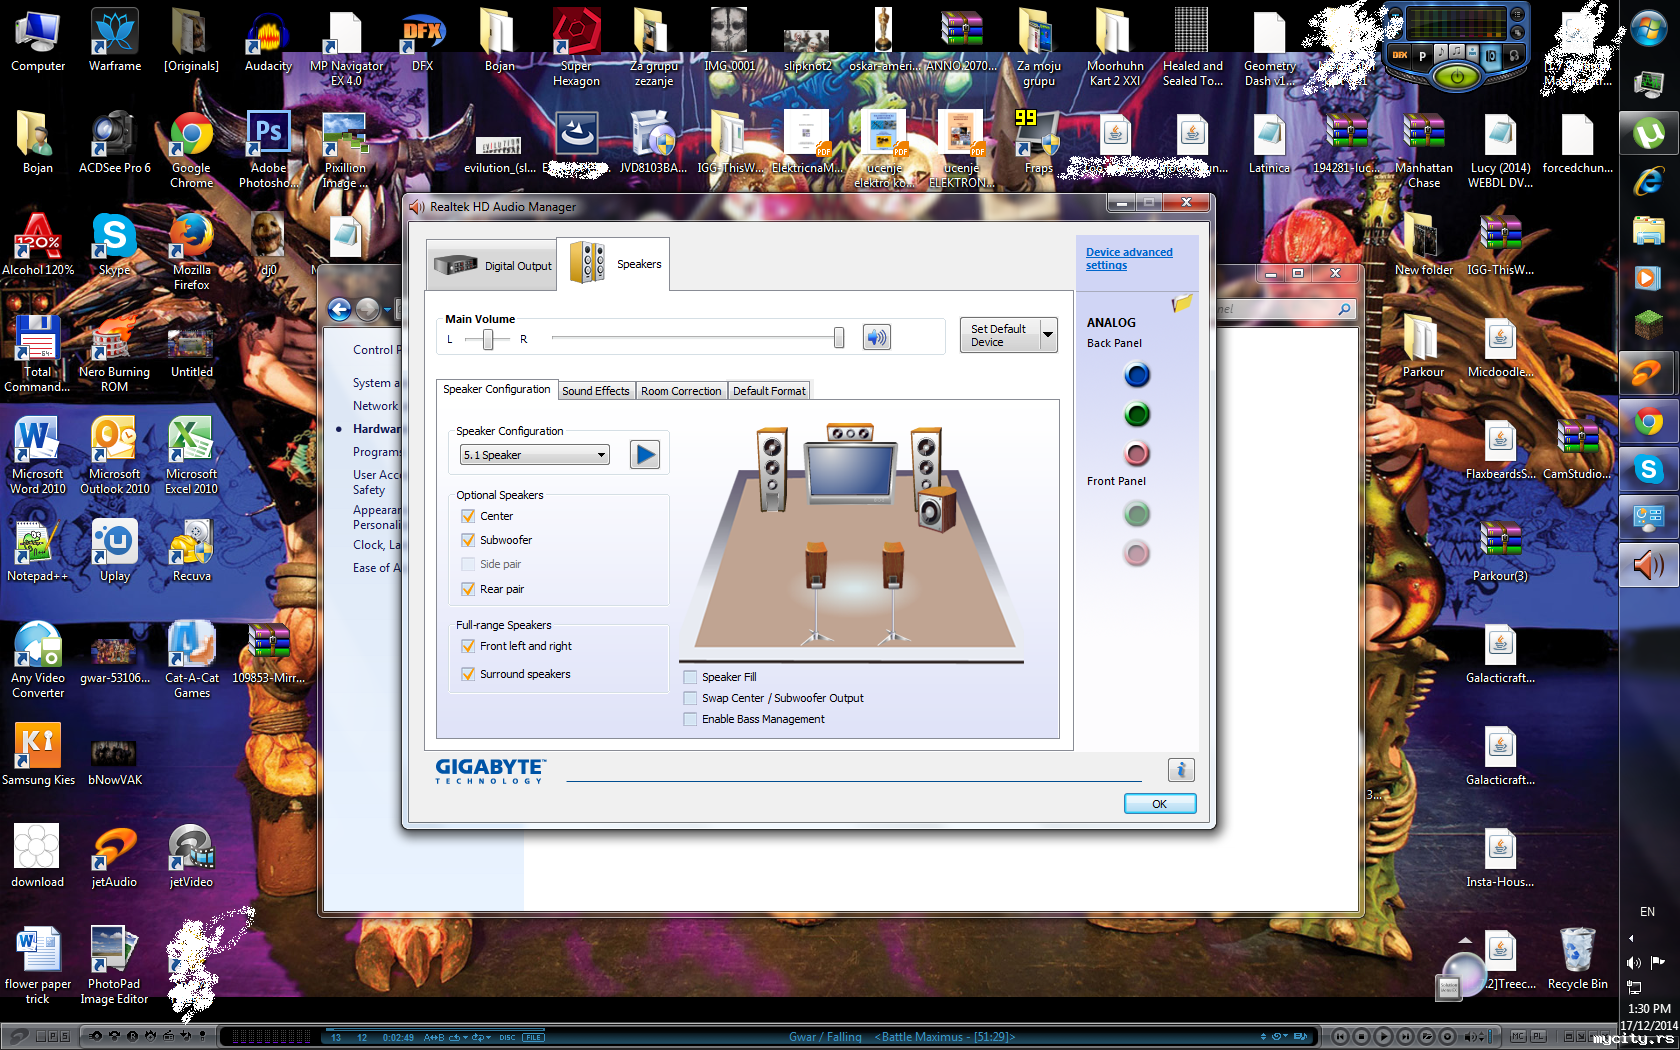Switch to the Digital Output tab
Screen dimensions: 1680x1050
pos(491,265)
